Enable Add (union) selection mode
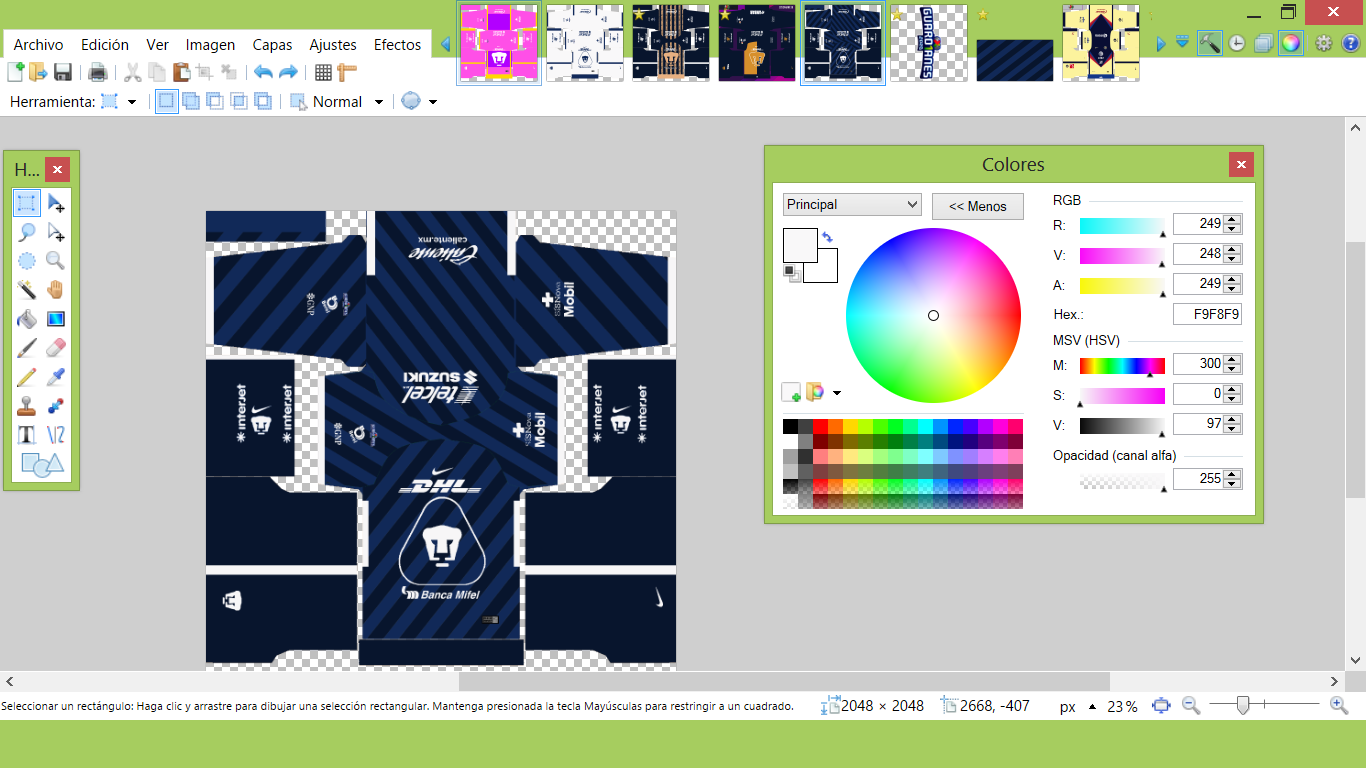 pos(190,101)
